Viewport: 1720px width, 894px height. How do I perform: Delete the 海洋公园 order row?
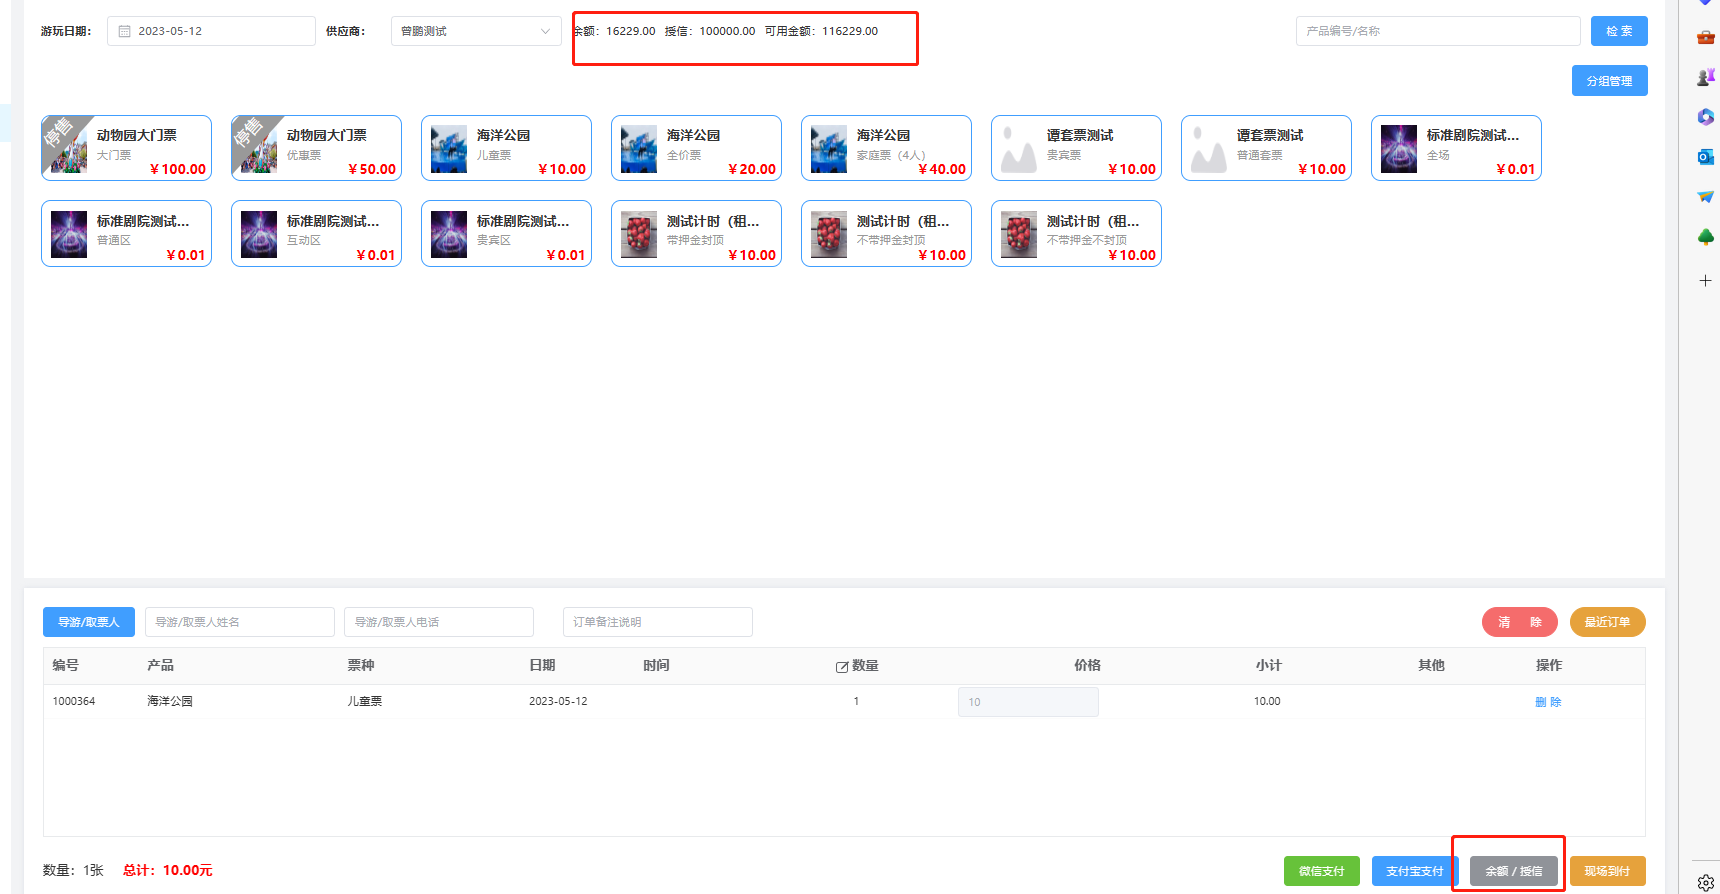pyautogui.click(x=1548, y=702)
